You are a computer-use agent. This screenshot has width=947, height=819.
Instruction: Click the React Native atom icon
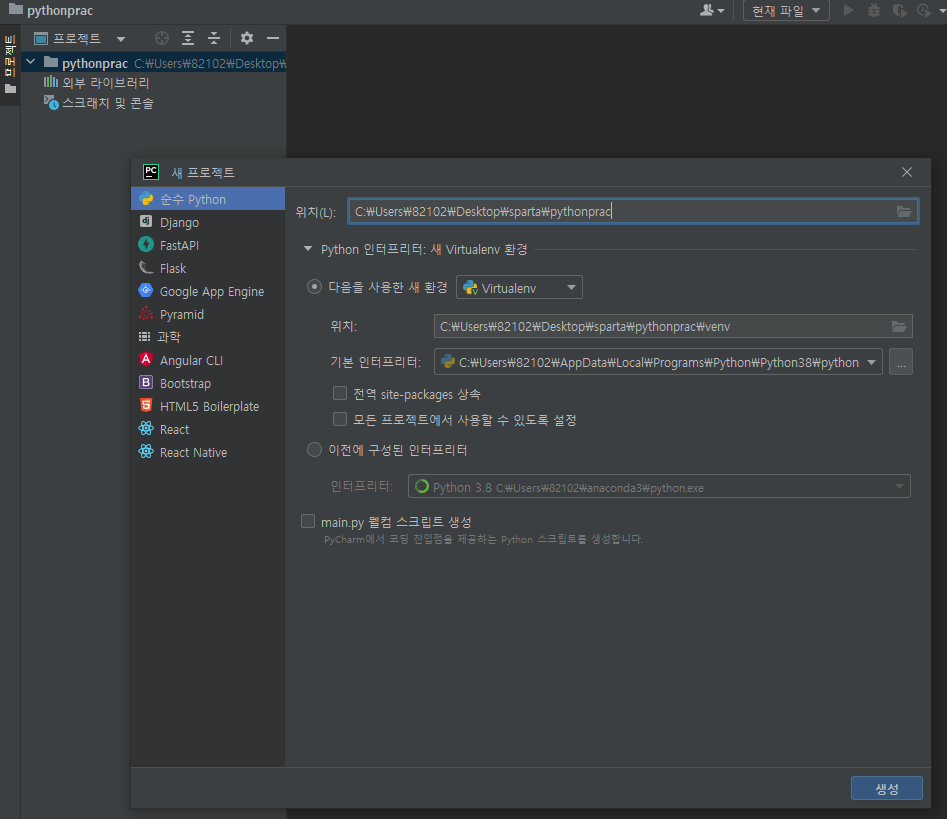pyautogui.click(x=146, y=452)
